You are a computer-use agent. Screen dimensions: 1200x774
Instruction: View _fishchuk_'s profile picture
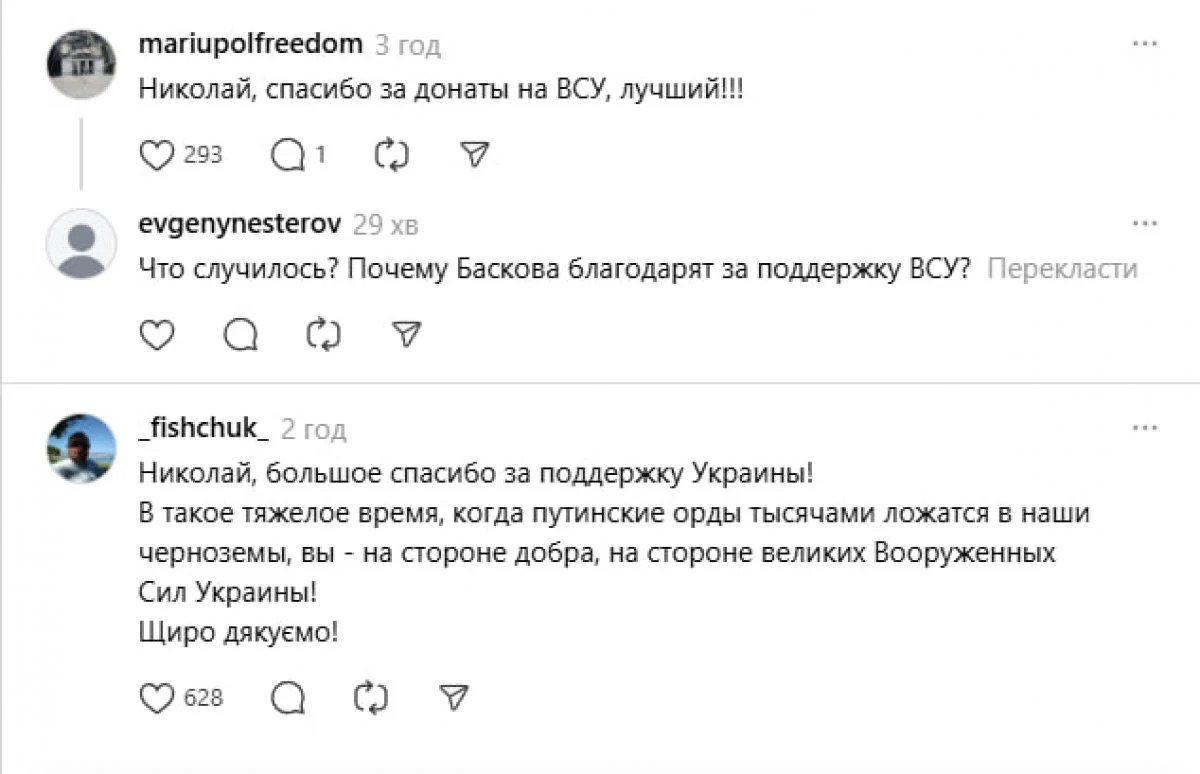click(81, 449)
